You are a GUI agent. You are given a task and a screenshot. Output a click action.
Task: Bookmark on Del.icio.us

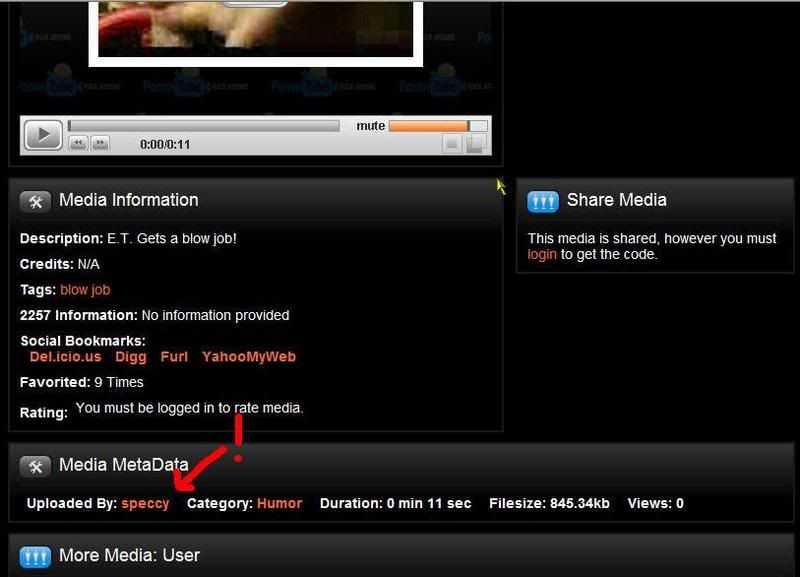click(65, 357)
